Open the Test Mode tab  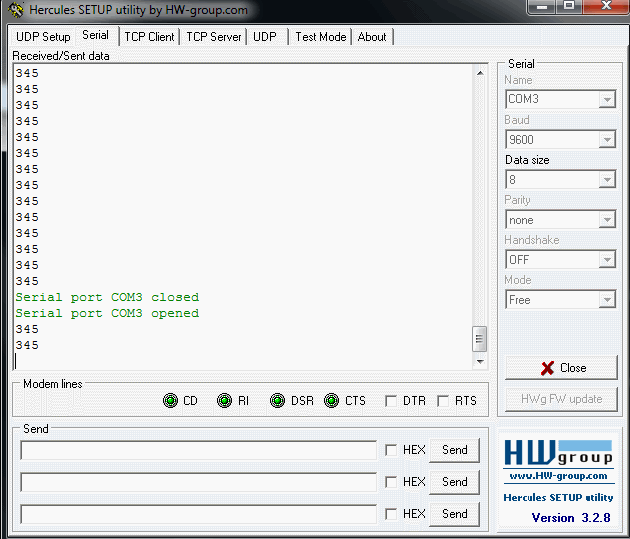pos(321,37)
